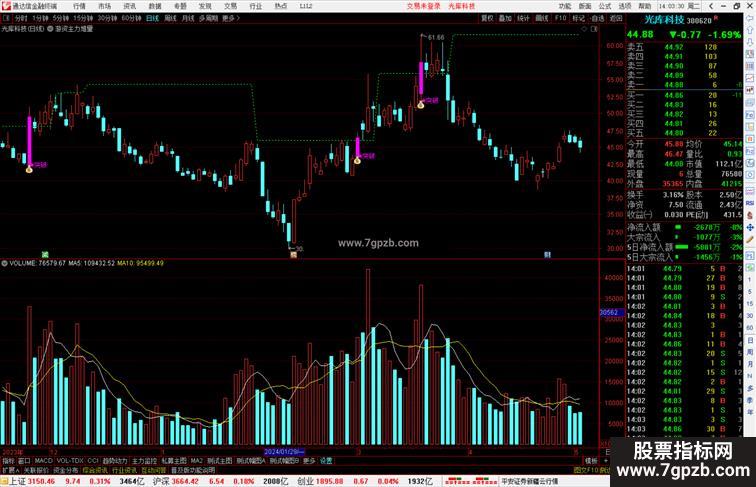This screenshot has width=756, height=487.
Task: Open the 资讯 menu
Action: click(x=129, y=6)
